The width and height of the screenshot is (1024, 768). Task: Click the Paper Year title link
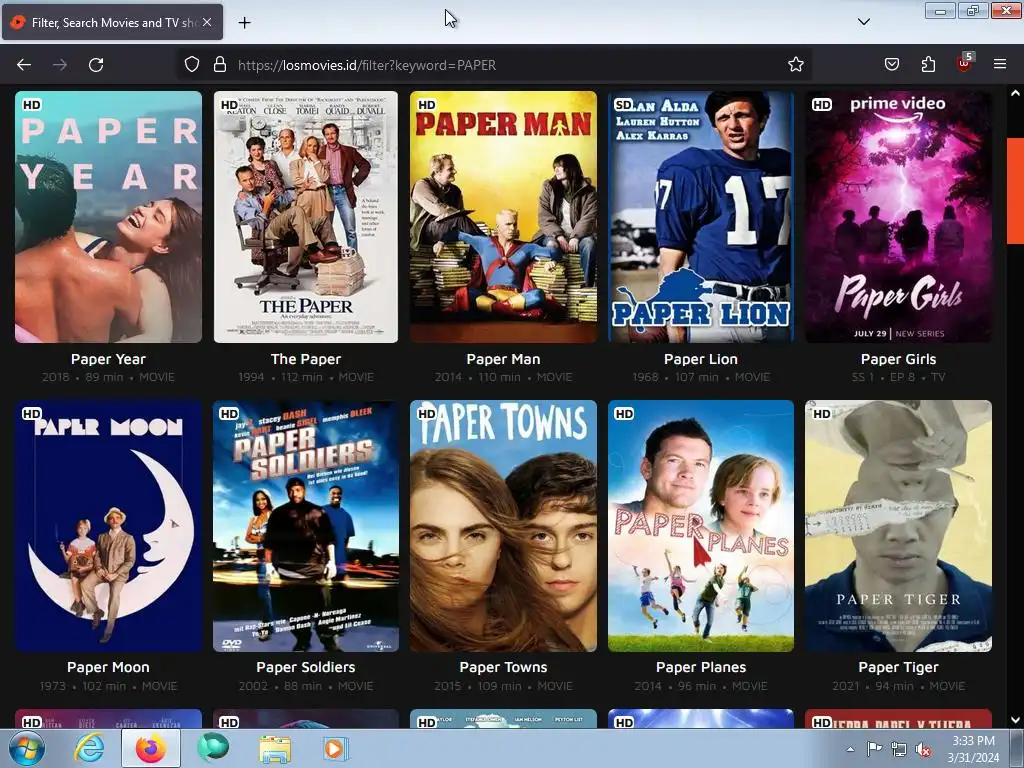click(108, 359)
